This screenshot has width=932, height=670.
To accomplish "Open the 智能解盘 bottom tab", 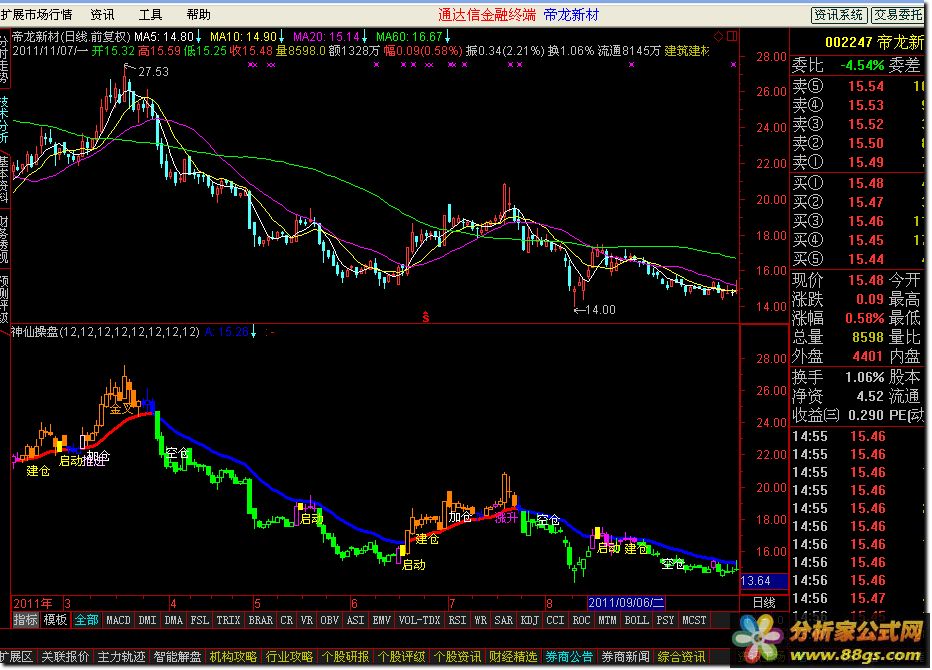I will pyautogui.click(x=177, y=657).
